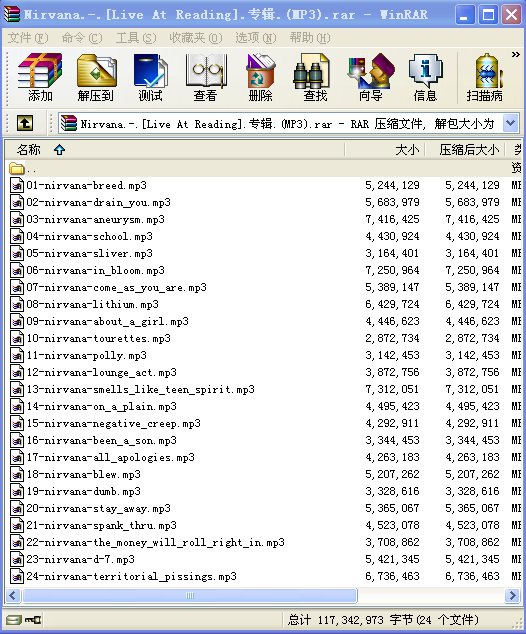Click the file icon for 07-nirvana-come_as_you_are.mp3

[x=17, y=287]
